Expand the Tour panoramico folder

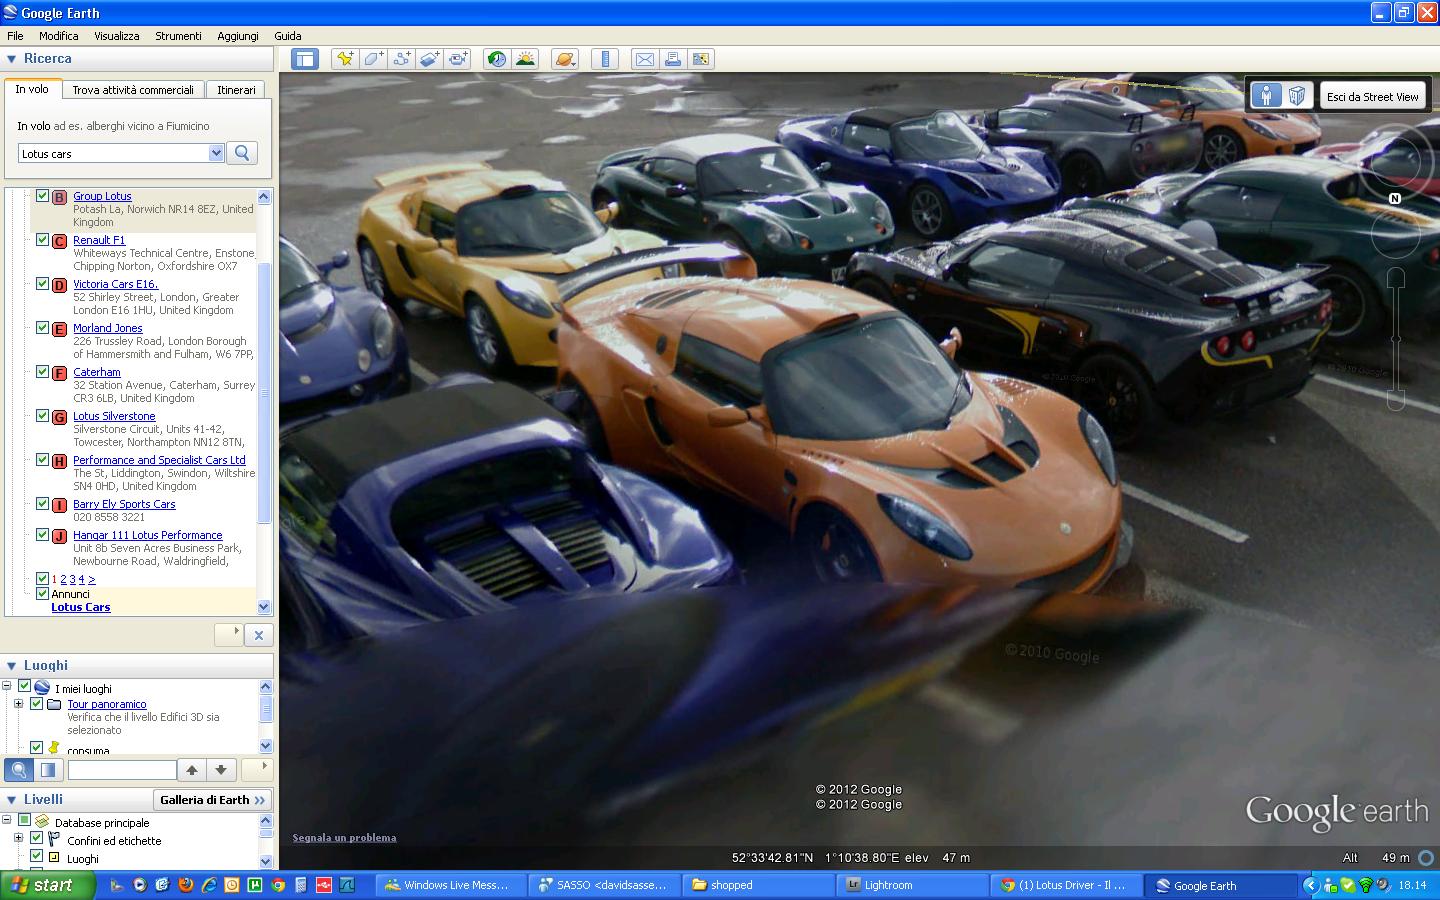[18, 704]
